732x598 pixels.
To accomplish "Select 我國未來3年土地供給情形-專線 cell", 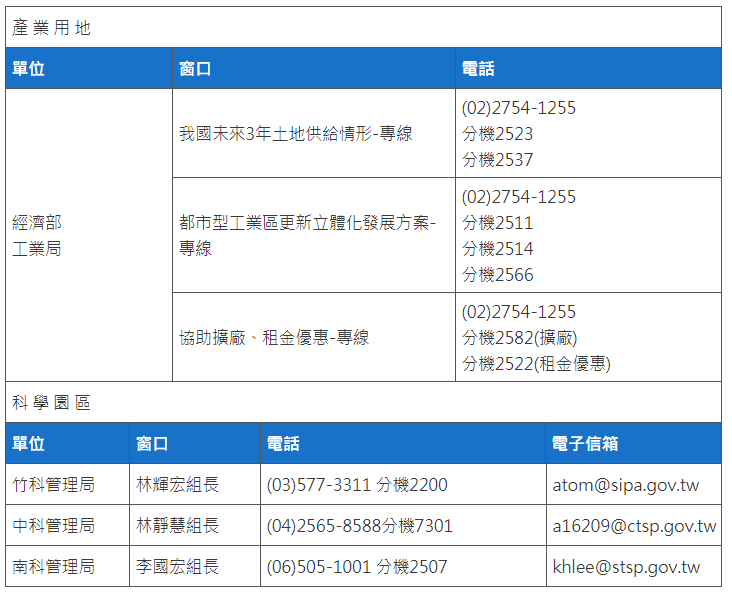I will (314, 134).
